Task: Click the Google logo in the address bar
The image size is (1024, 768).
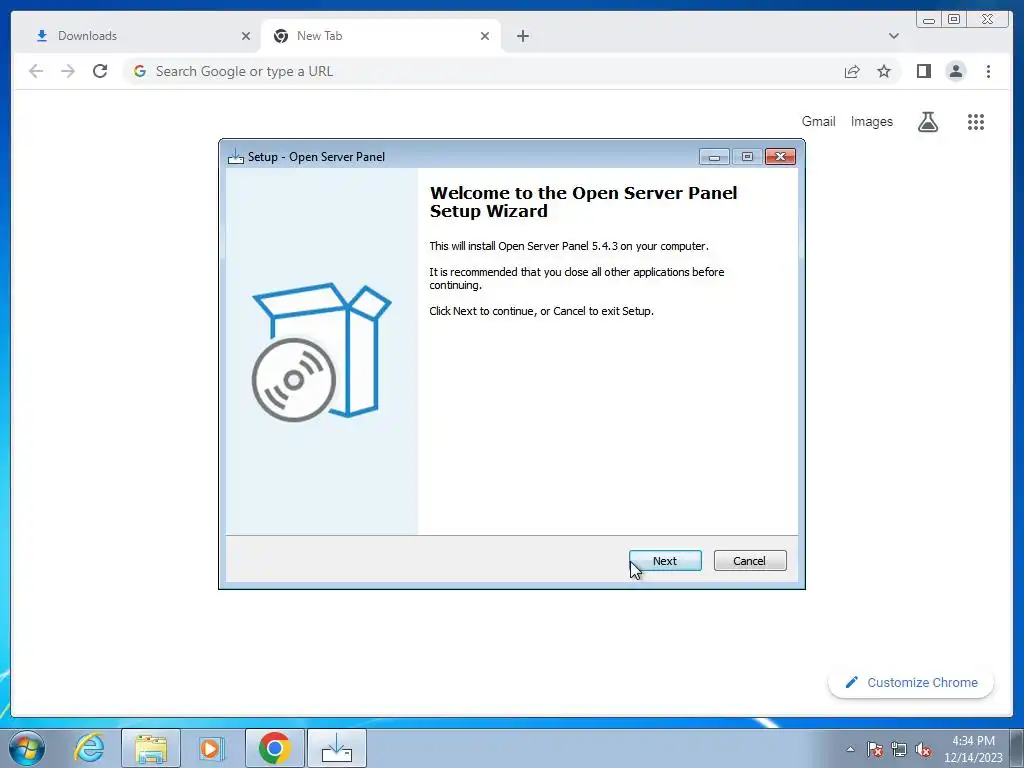Action: pos(140,71)
